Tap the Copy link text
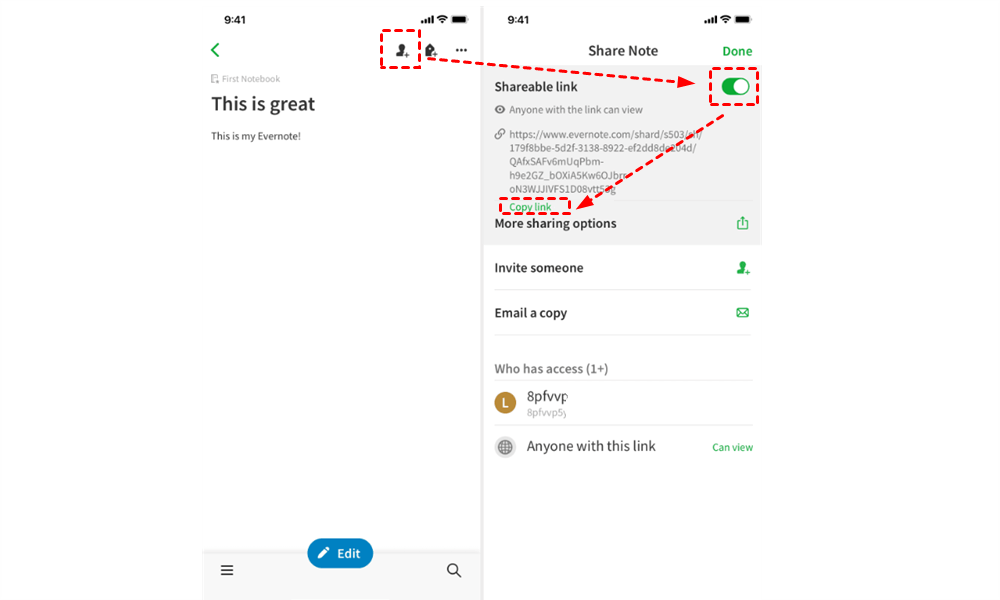The image size is (1000, 600). tap(530, 207)
